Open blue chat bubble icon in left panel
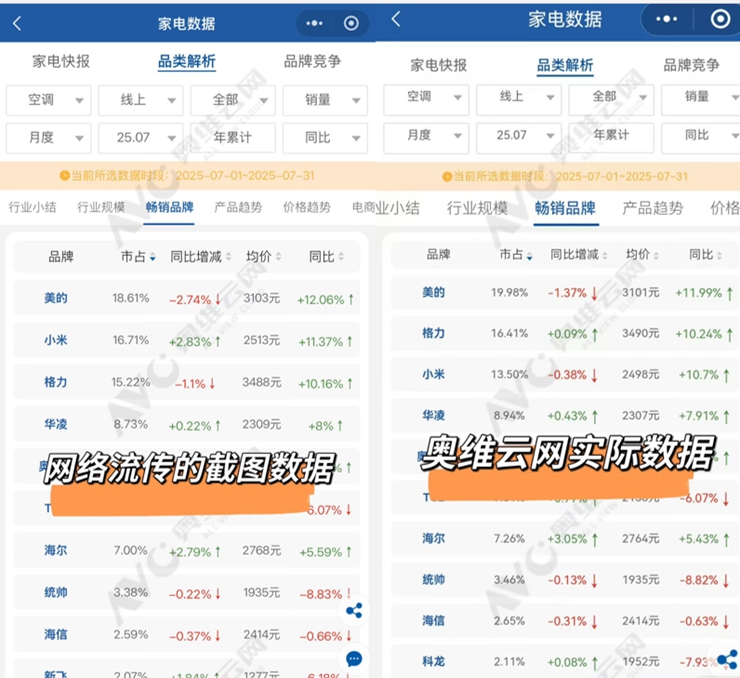740x678 pixels. 353,659
